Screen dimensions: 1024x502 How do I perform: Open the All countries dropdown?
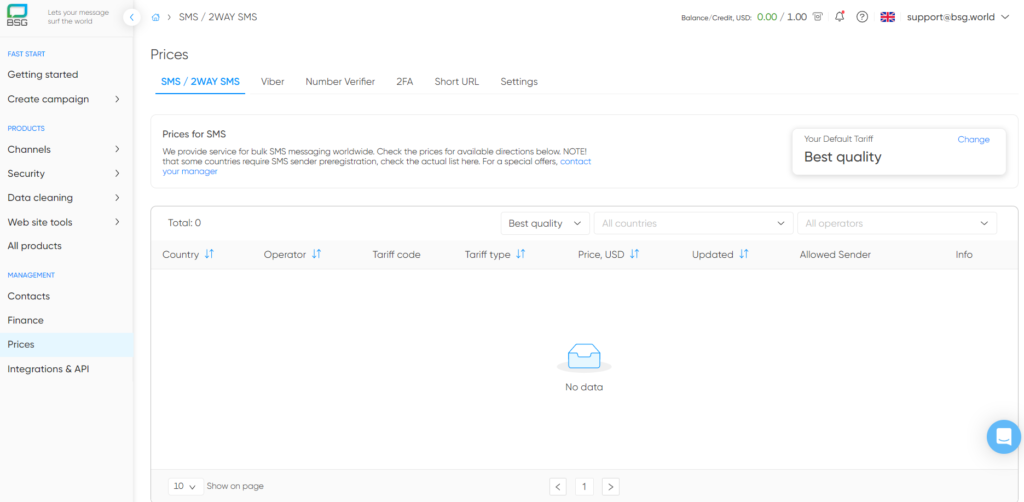pyautogui.click(x=693, y=223)
